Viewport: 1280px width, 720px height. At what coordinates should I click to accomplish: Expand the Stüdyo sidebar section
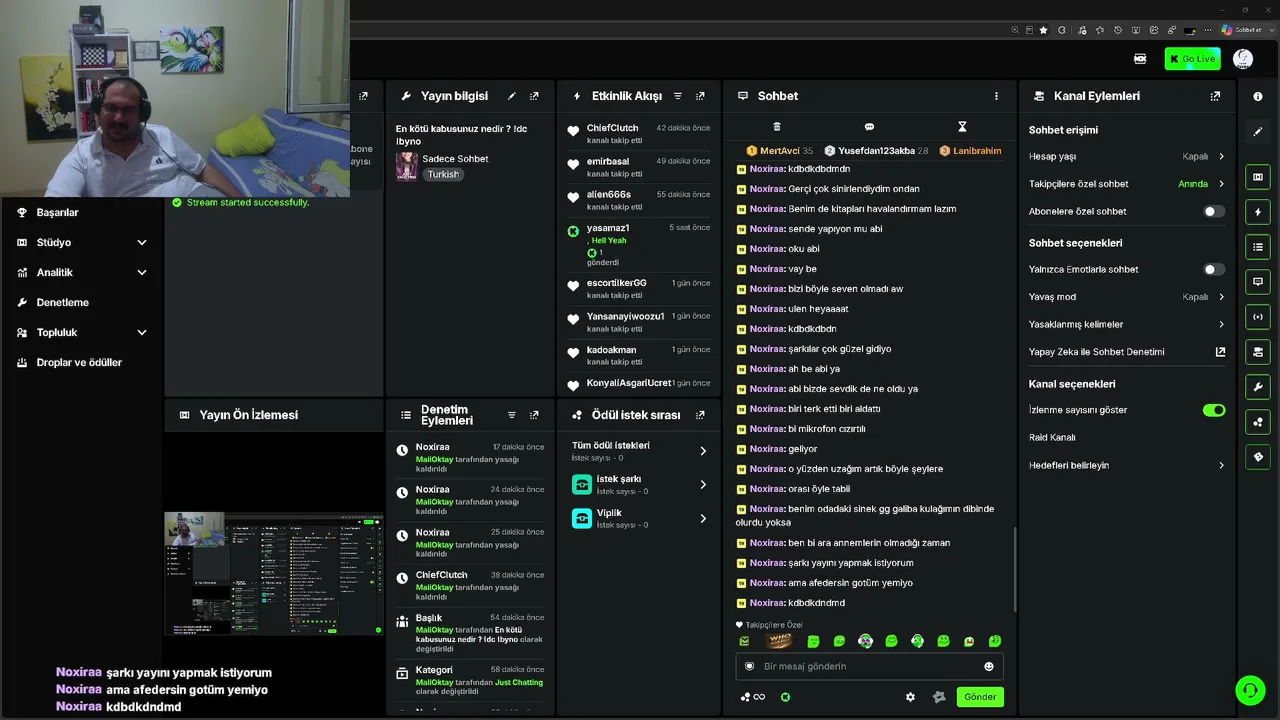tap(82, 242)
